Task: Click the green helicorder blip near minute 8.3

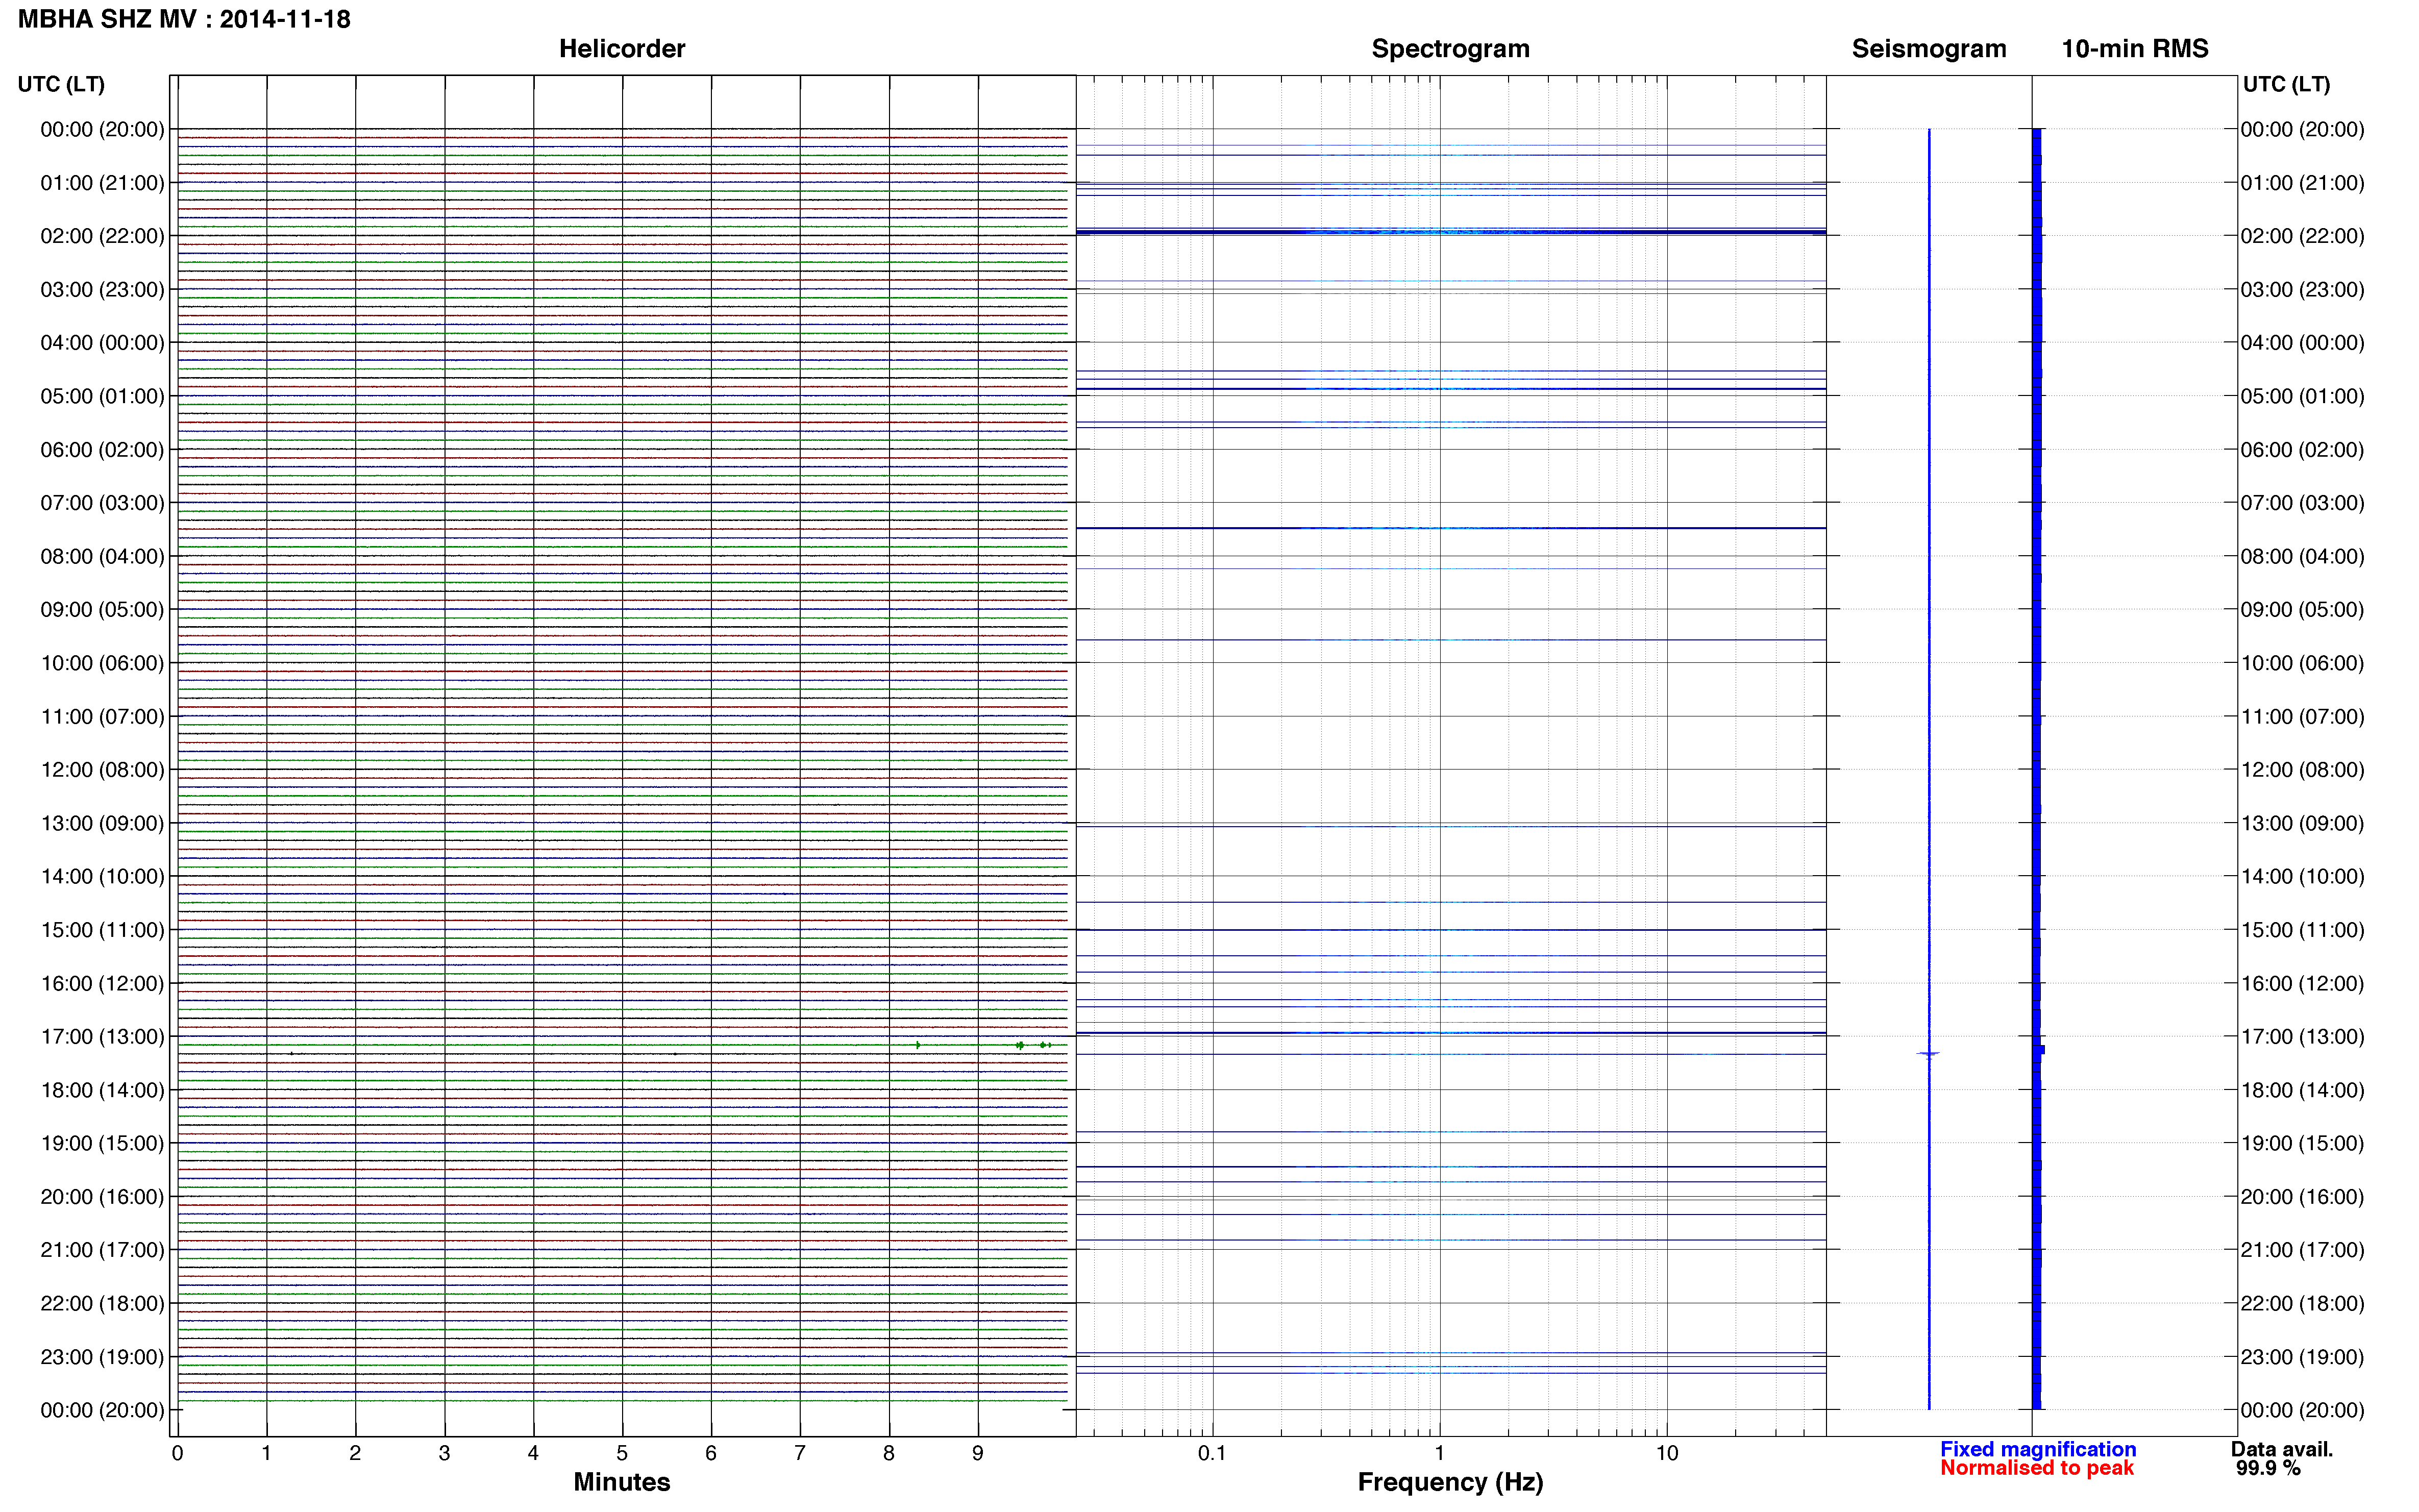Action: 918,1045
